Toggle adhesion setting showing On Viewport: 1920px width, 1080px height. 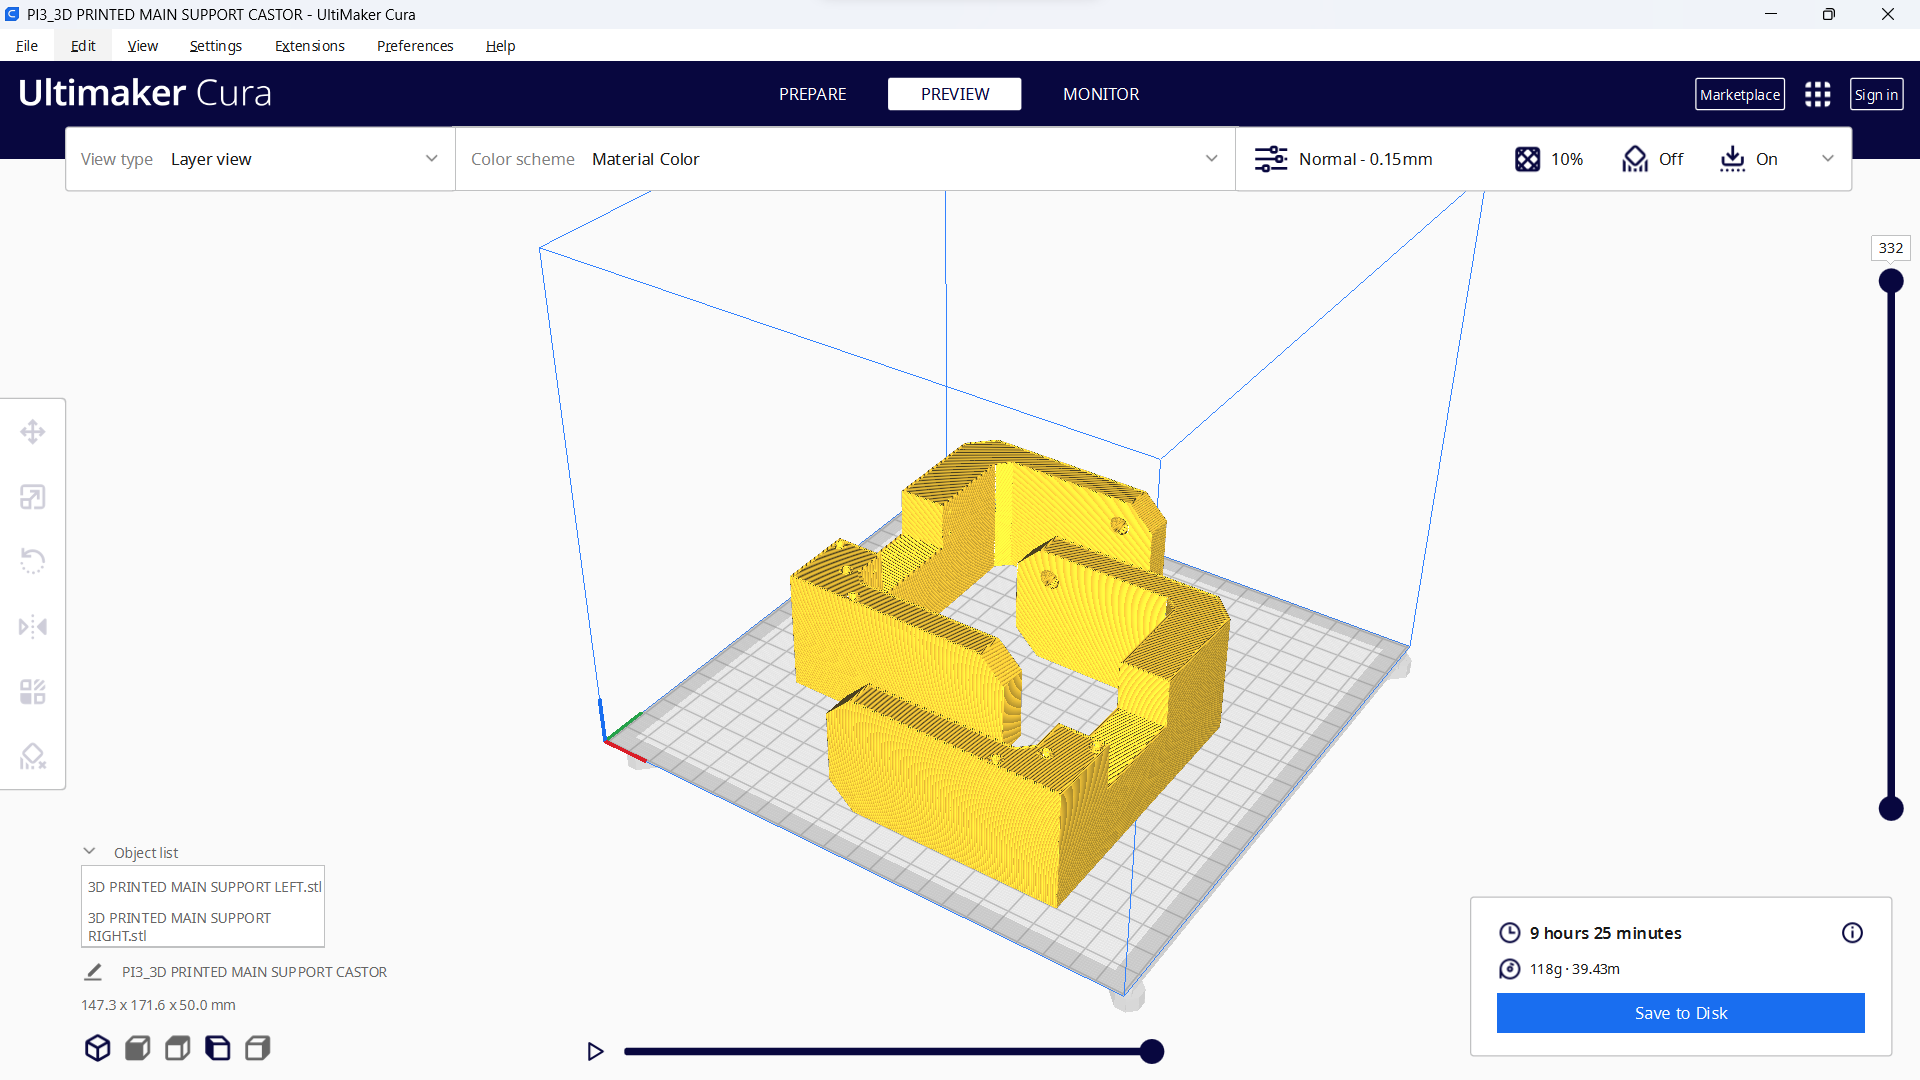1748,159
